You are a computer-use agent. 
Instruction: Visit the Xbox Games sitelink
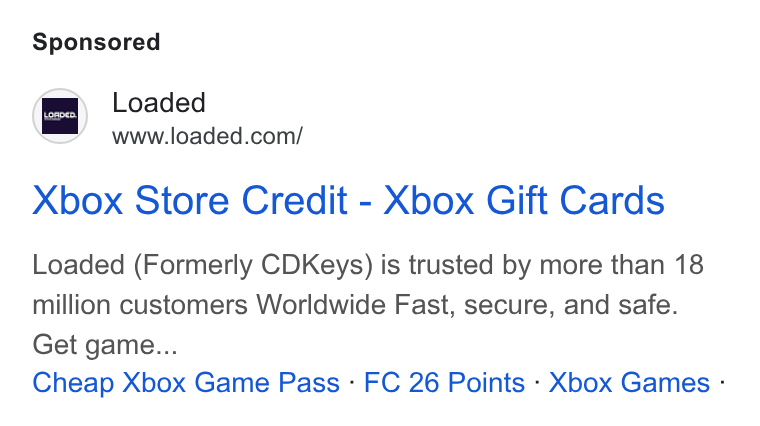(x=629, y=383)
